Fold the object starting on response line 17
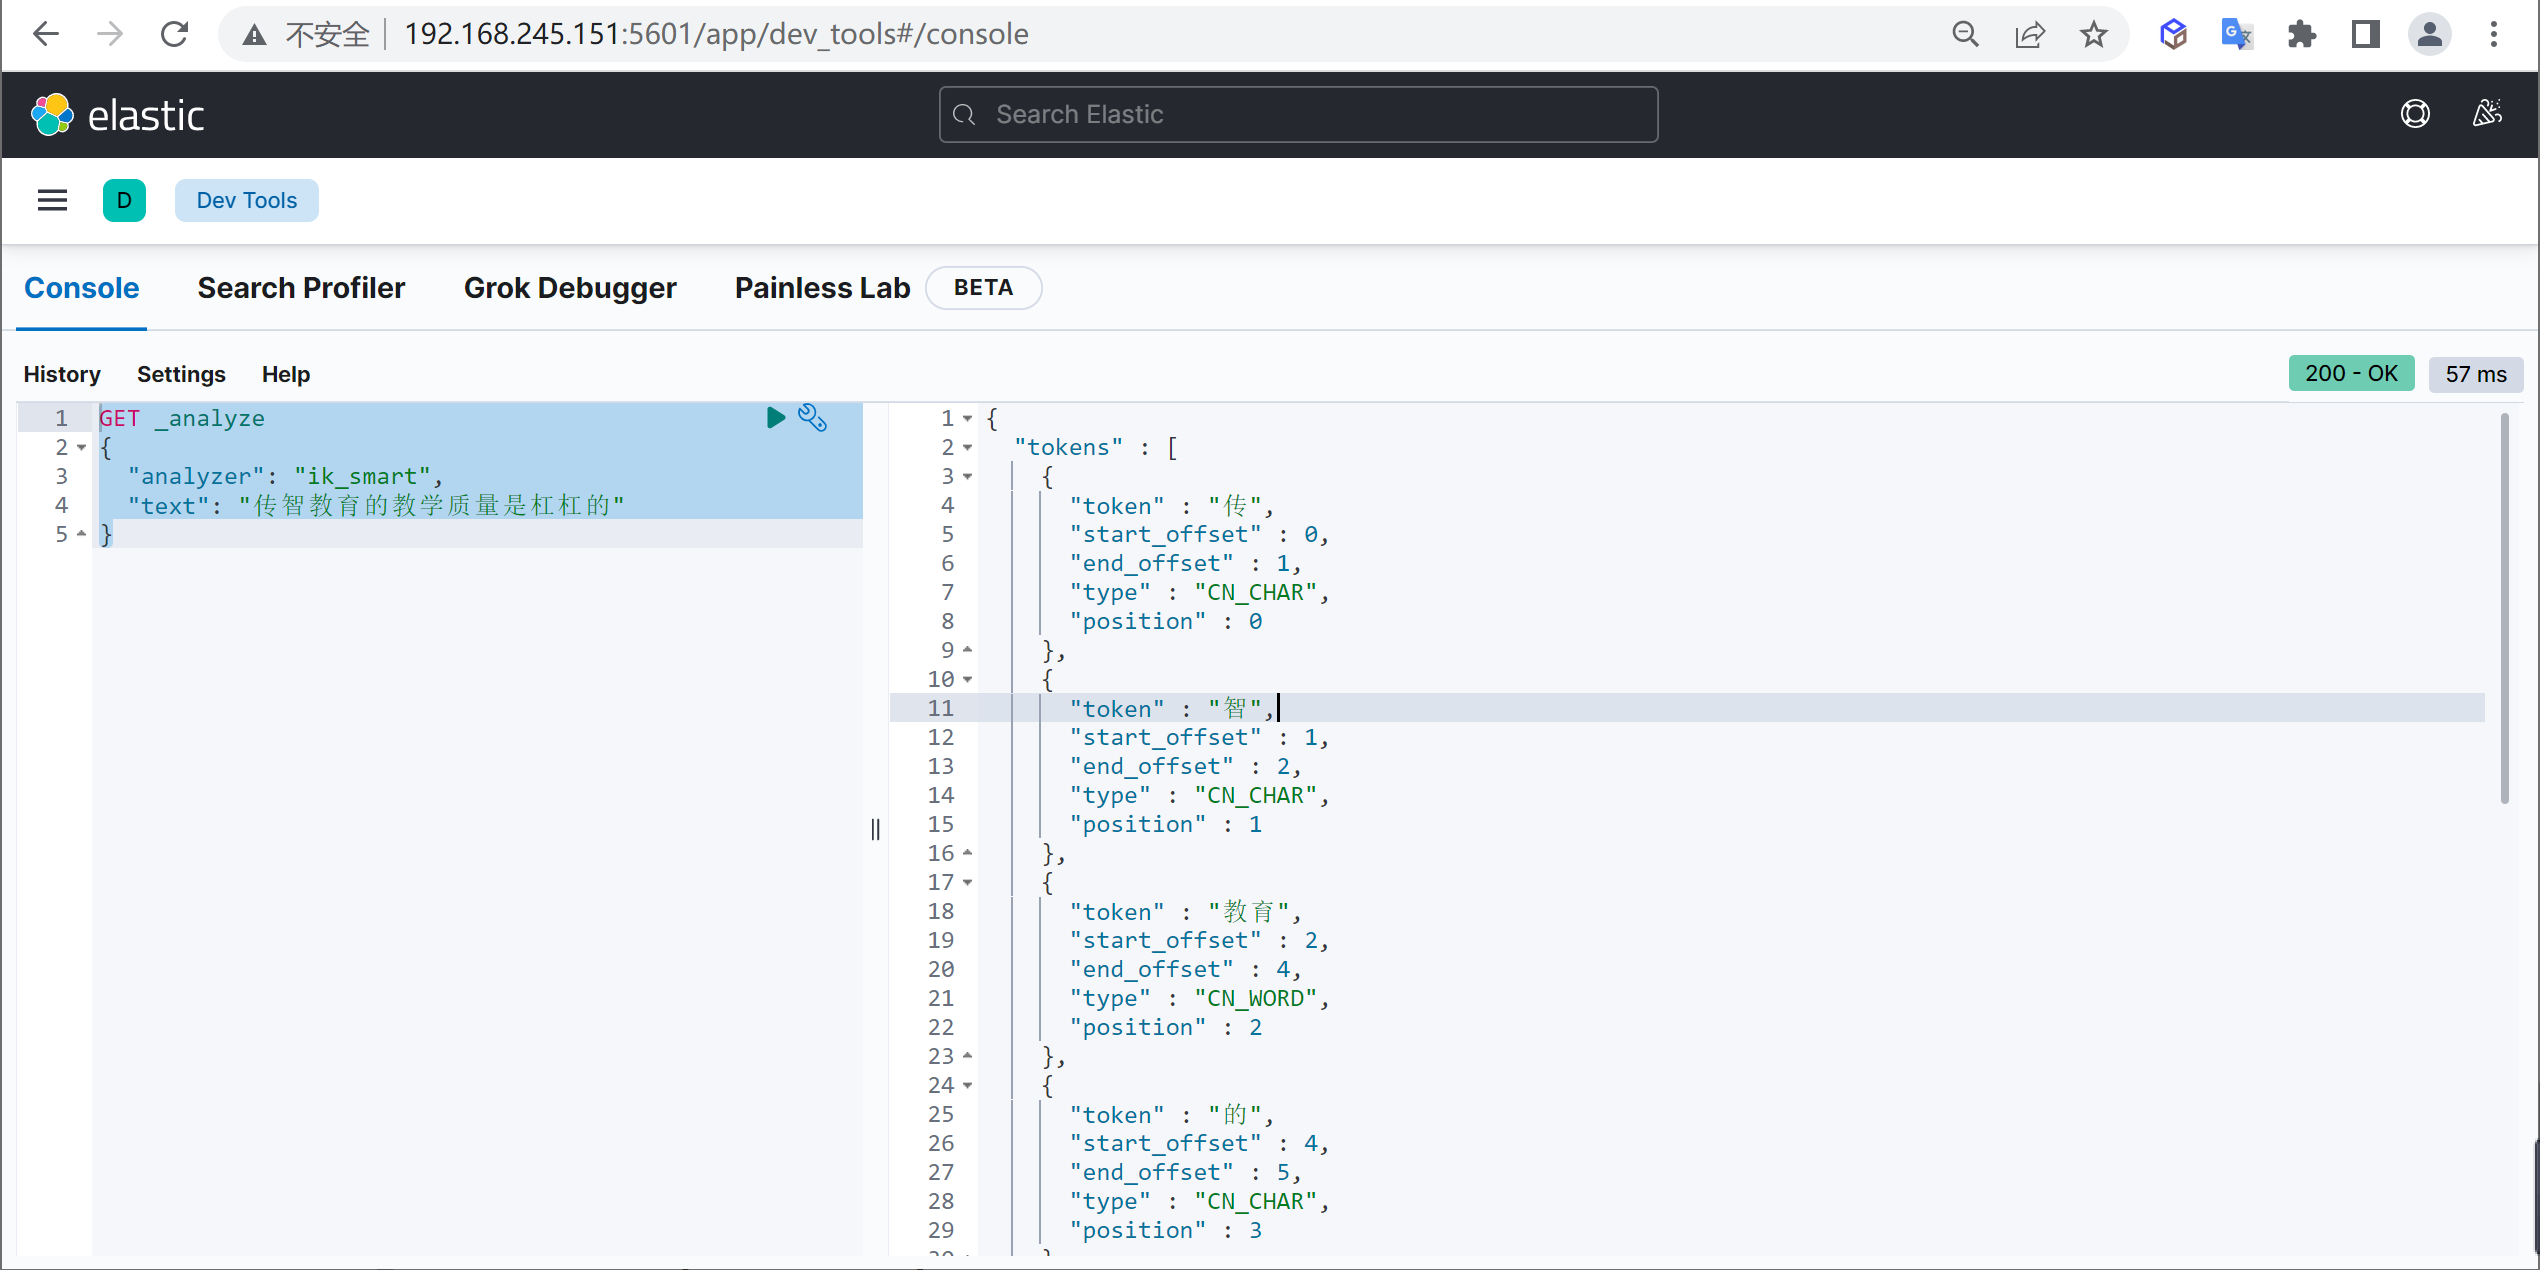The width and height of the screenshot is (2540, 1270). [x=967, y=882]
